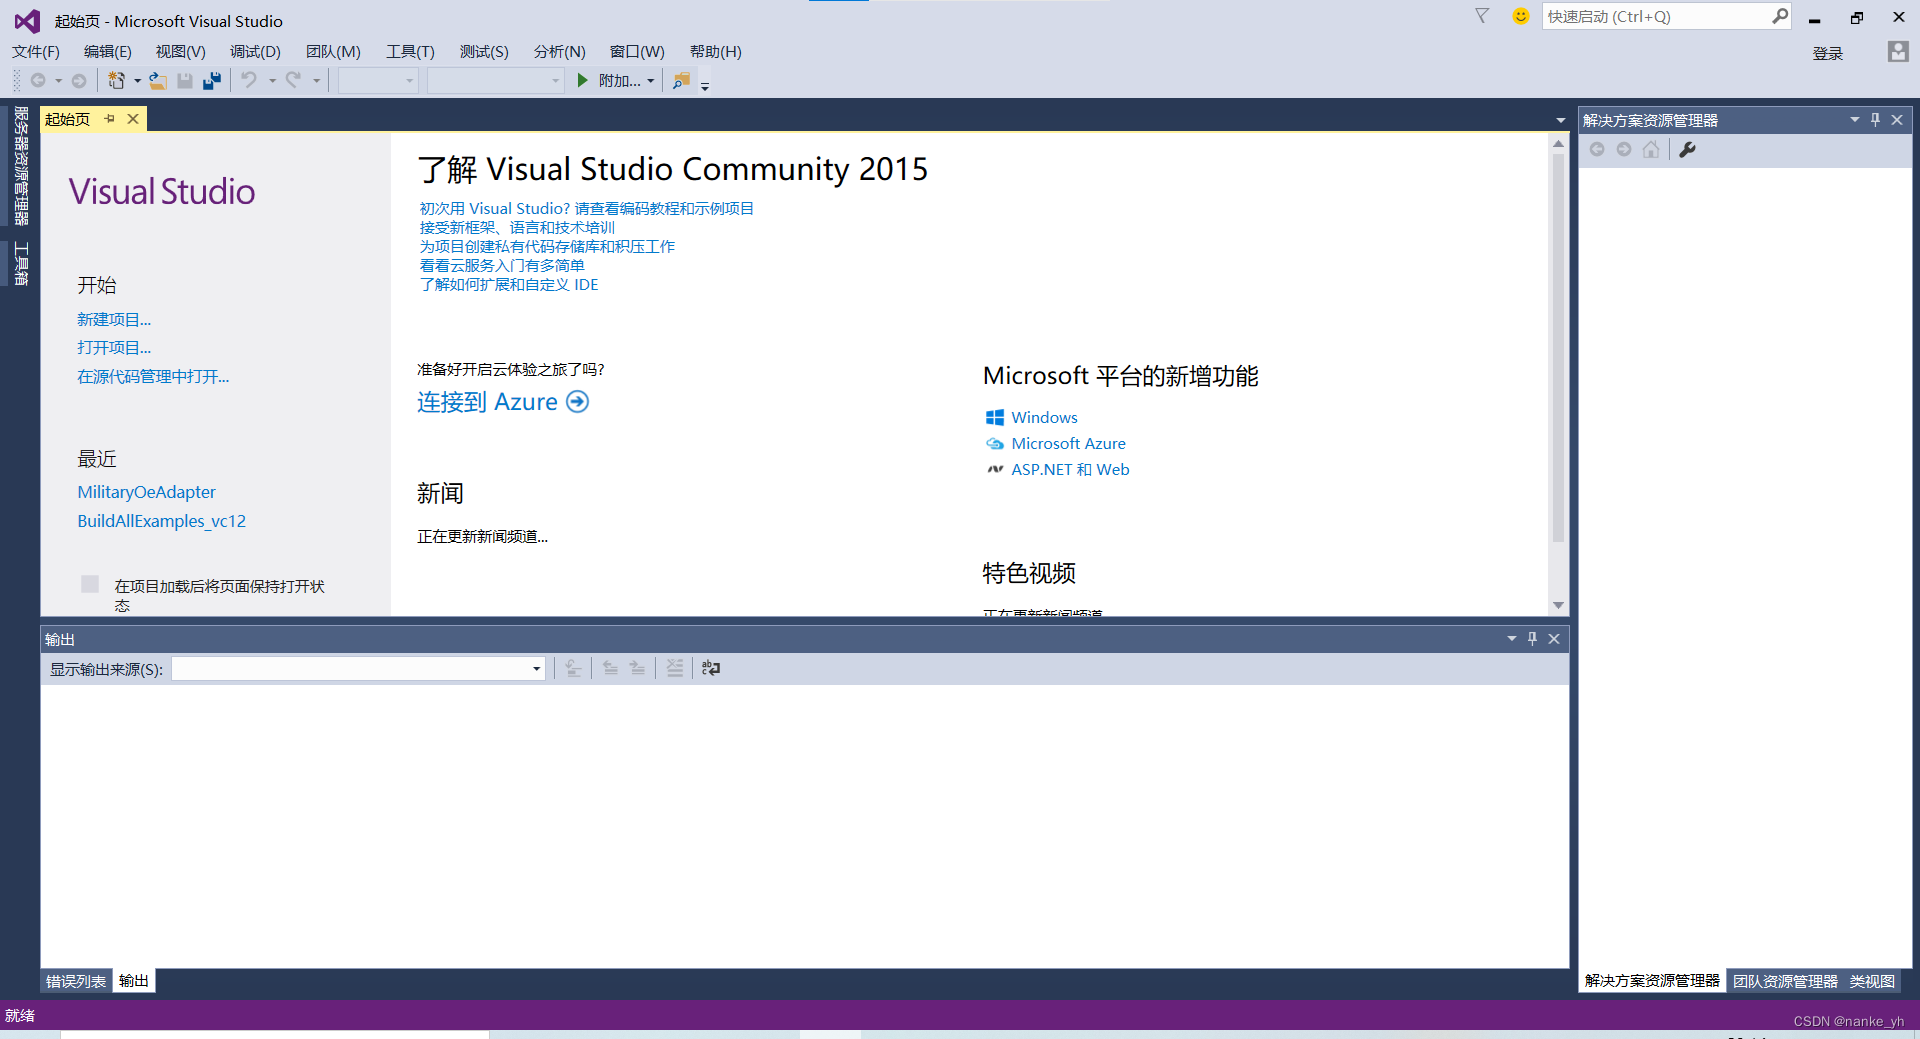Click the Solution Explorer Forward arrow
Screen dimensions: 1920x1039
click(1624, 149)
